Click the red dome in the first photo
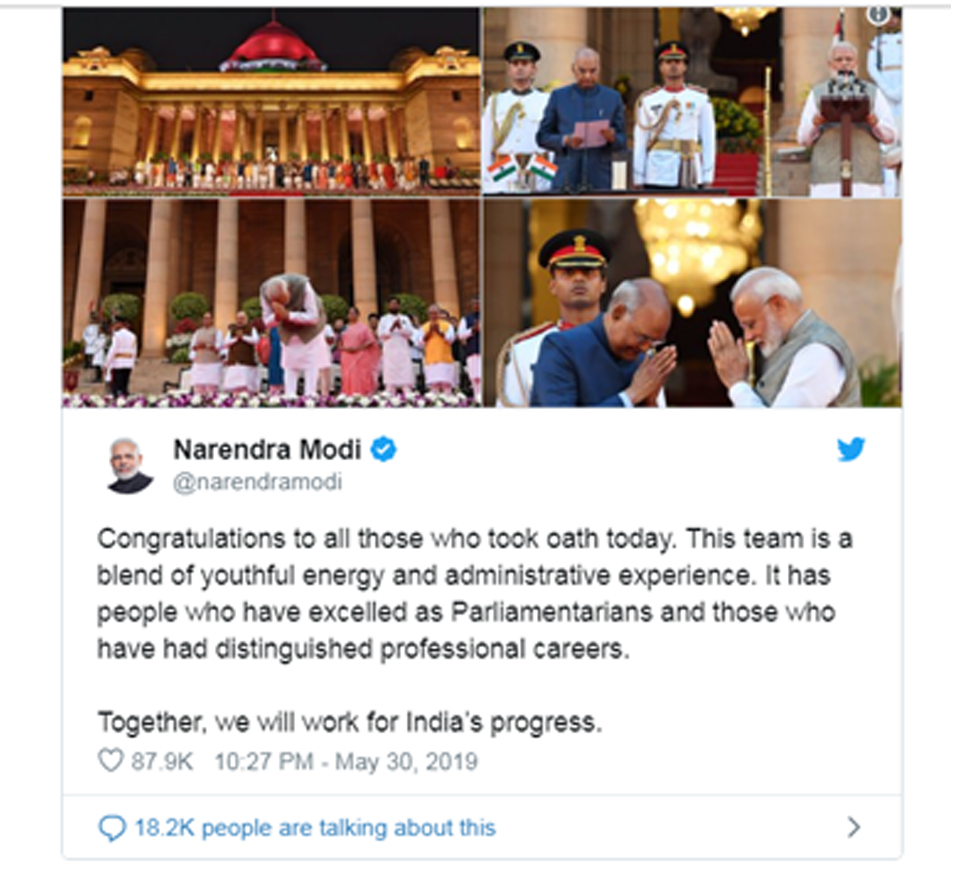Image resolution: width=978 pixels, height=892 pixels. [x=273, y=46]
